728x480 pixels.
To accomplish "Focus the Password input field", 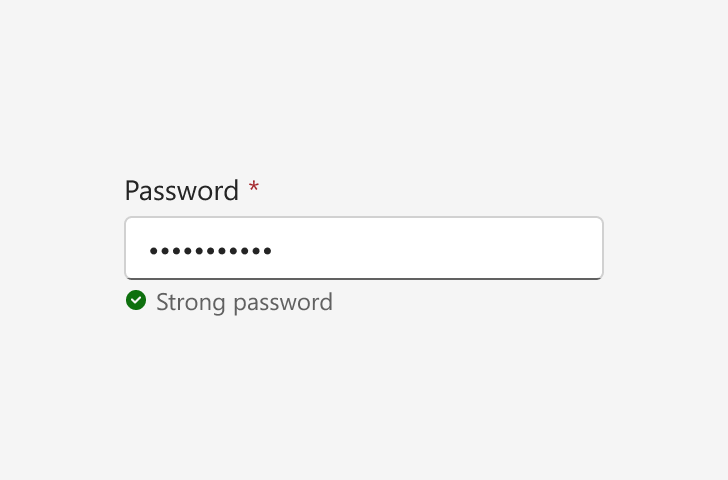I will coord(364,248).
